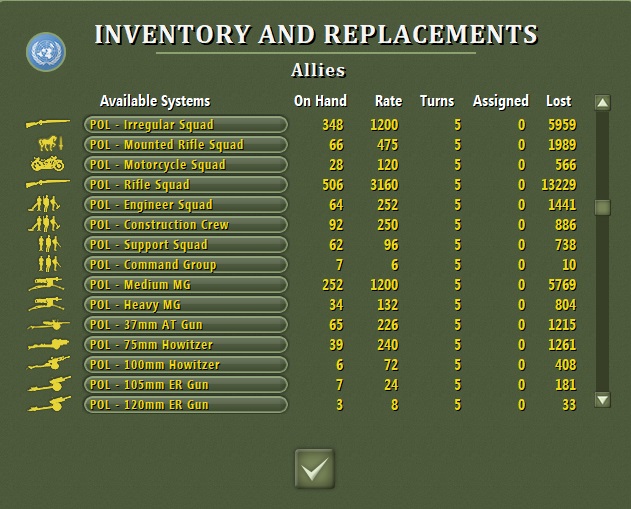The width and height of the screenshot is (631, 509).
Task: Click Rate value 226 for 37mm AT Gun
Action: (388, 325)
